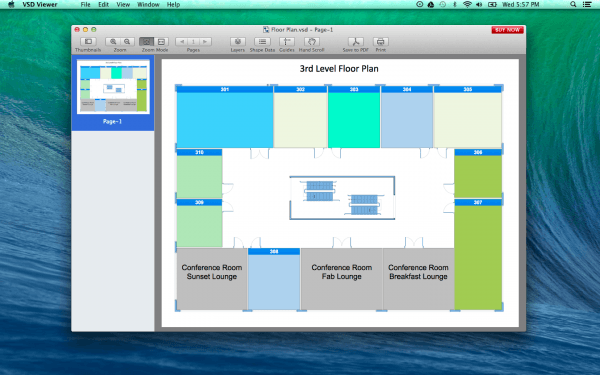Click Conference Room Breakfast Lounge text

pos(418,272)
